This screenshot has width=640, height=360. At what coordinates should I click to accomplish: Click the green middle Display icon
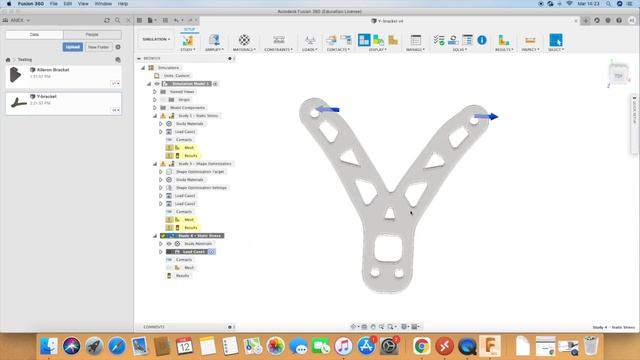pos(378,40)
